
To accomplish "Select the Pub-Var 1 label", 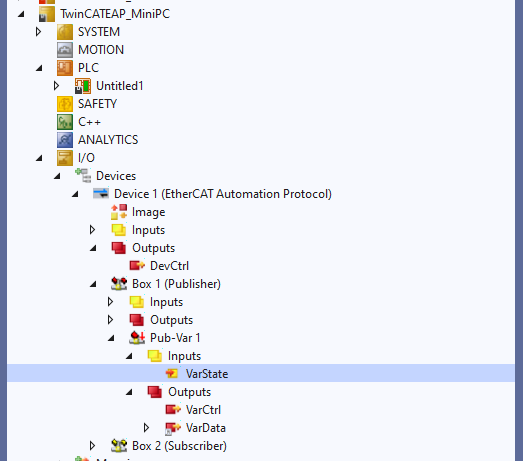I will 175,338.
